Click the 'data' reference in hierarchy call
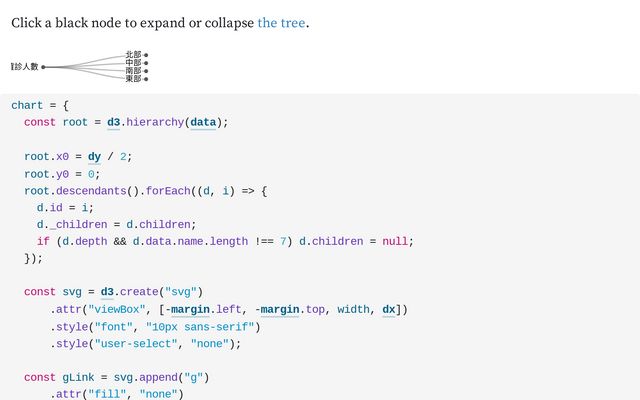640x400 pixels. pos(203,122)
